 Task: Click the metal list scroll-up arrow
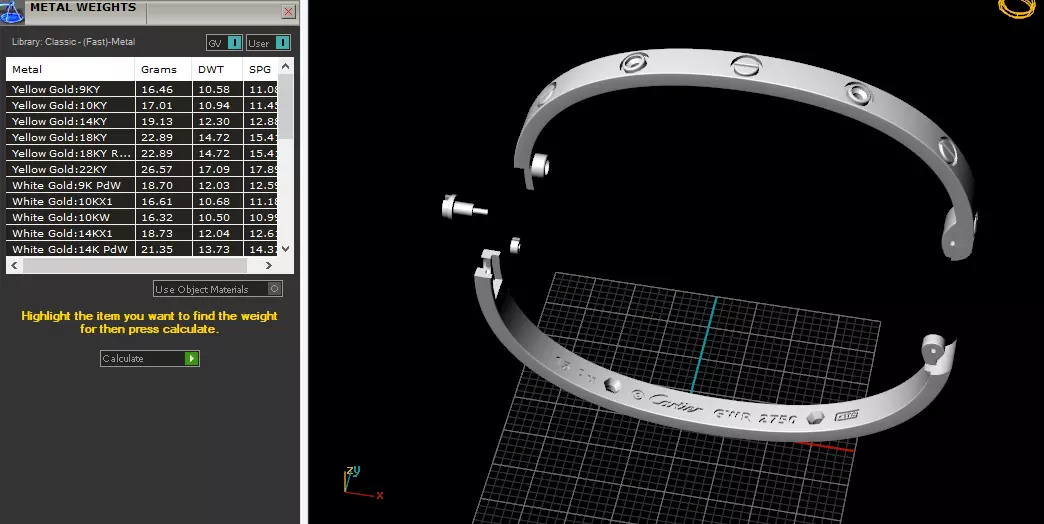pos(286,66)
